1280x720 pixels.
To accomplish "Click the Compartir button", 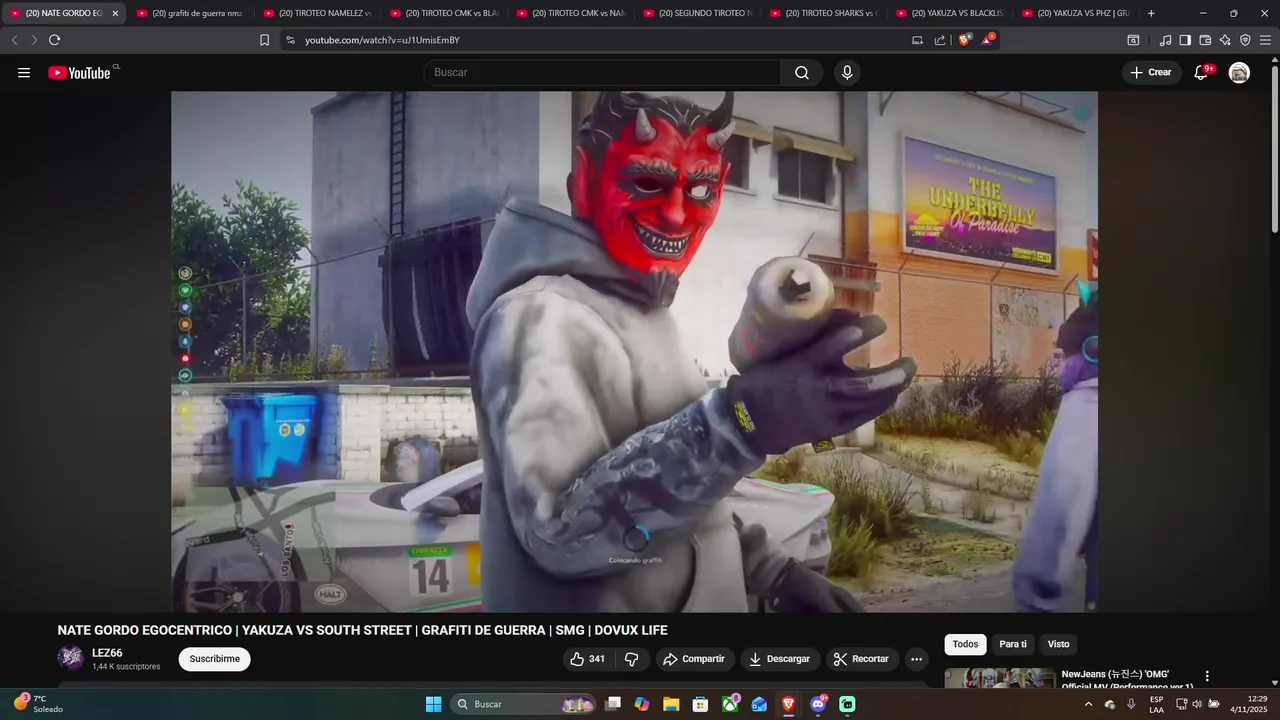I will [x=695, y=659].
